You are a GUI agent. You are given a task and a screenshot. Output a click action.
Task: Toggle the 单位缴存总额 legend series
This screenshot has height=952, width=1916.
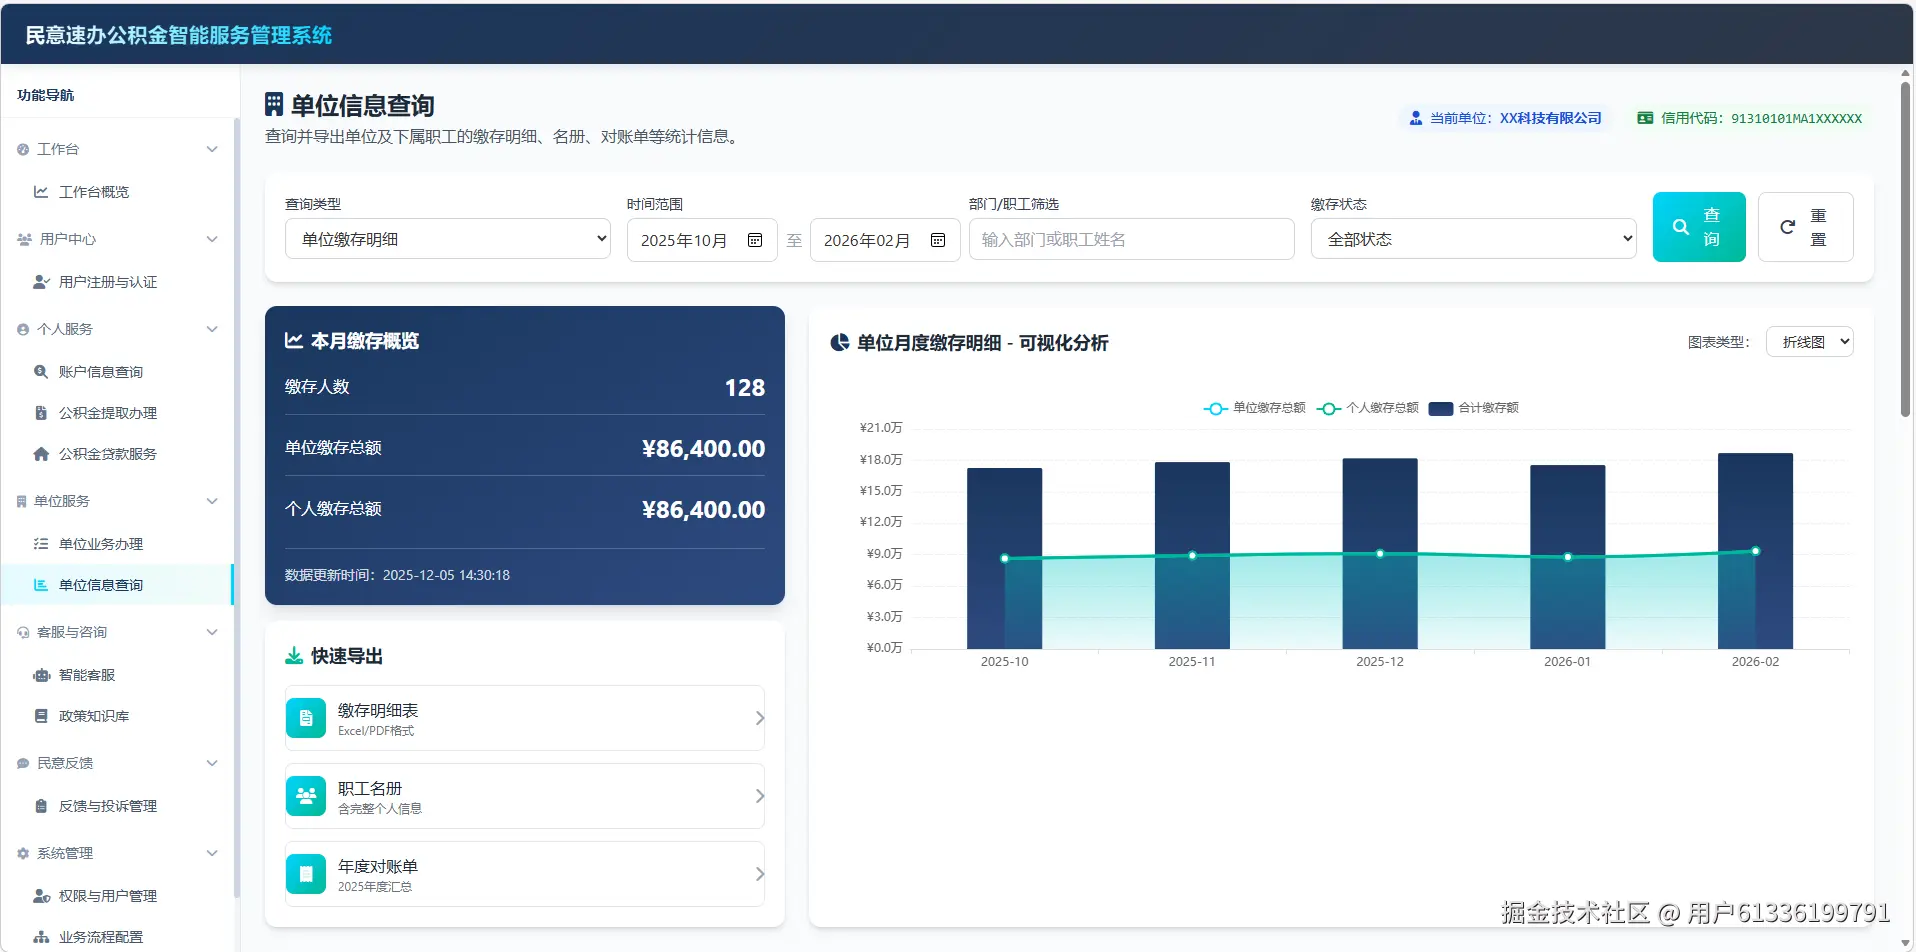(x=1253, y=408)
